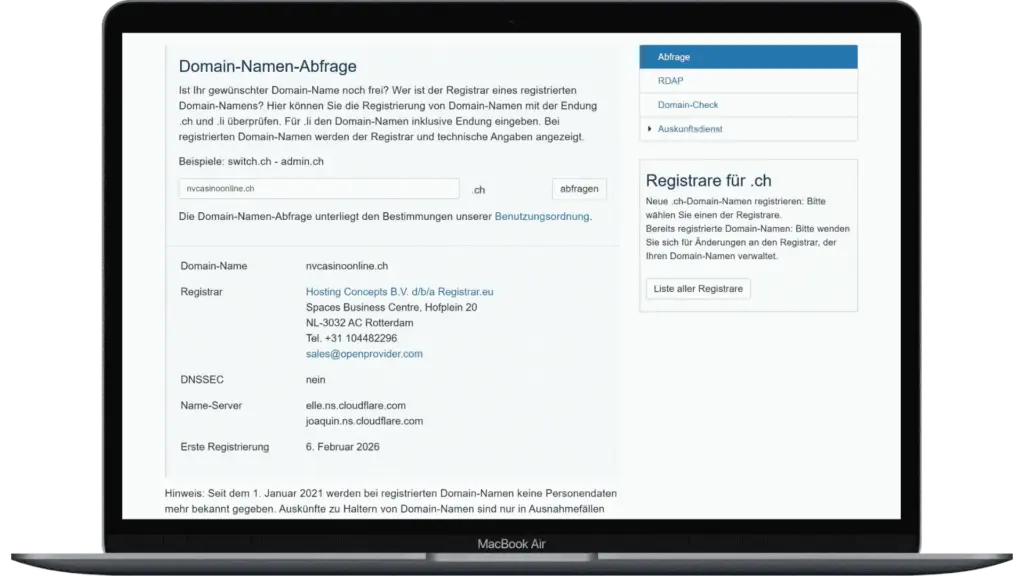
Task: Click the joaquin.ns.cloudflare.com name server
Action: 364,421
